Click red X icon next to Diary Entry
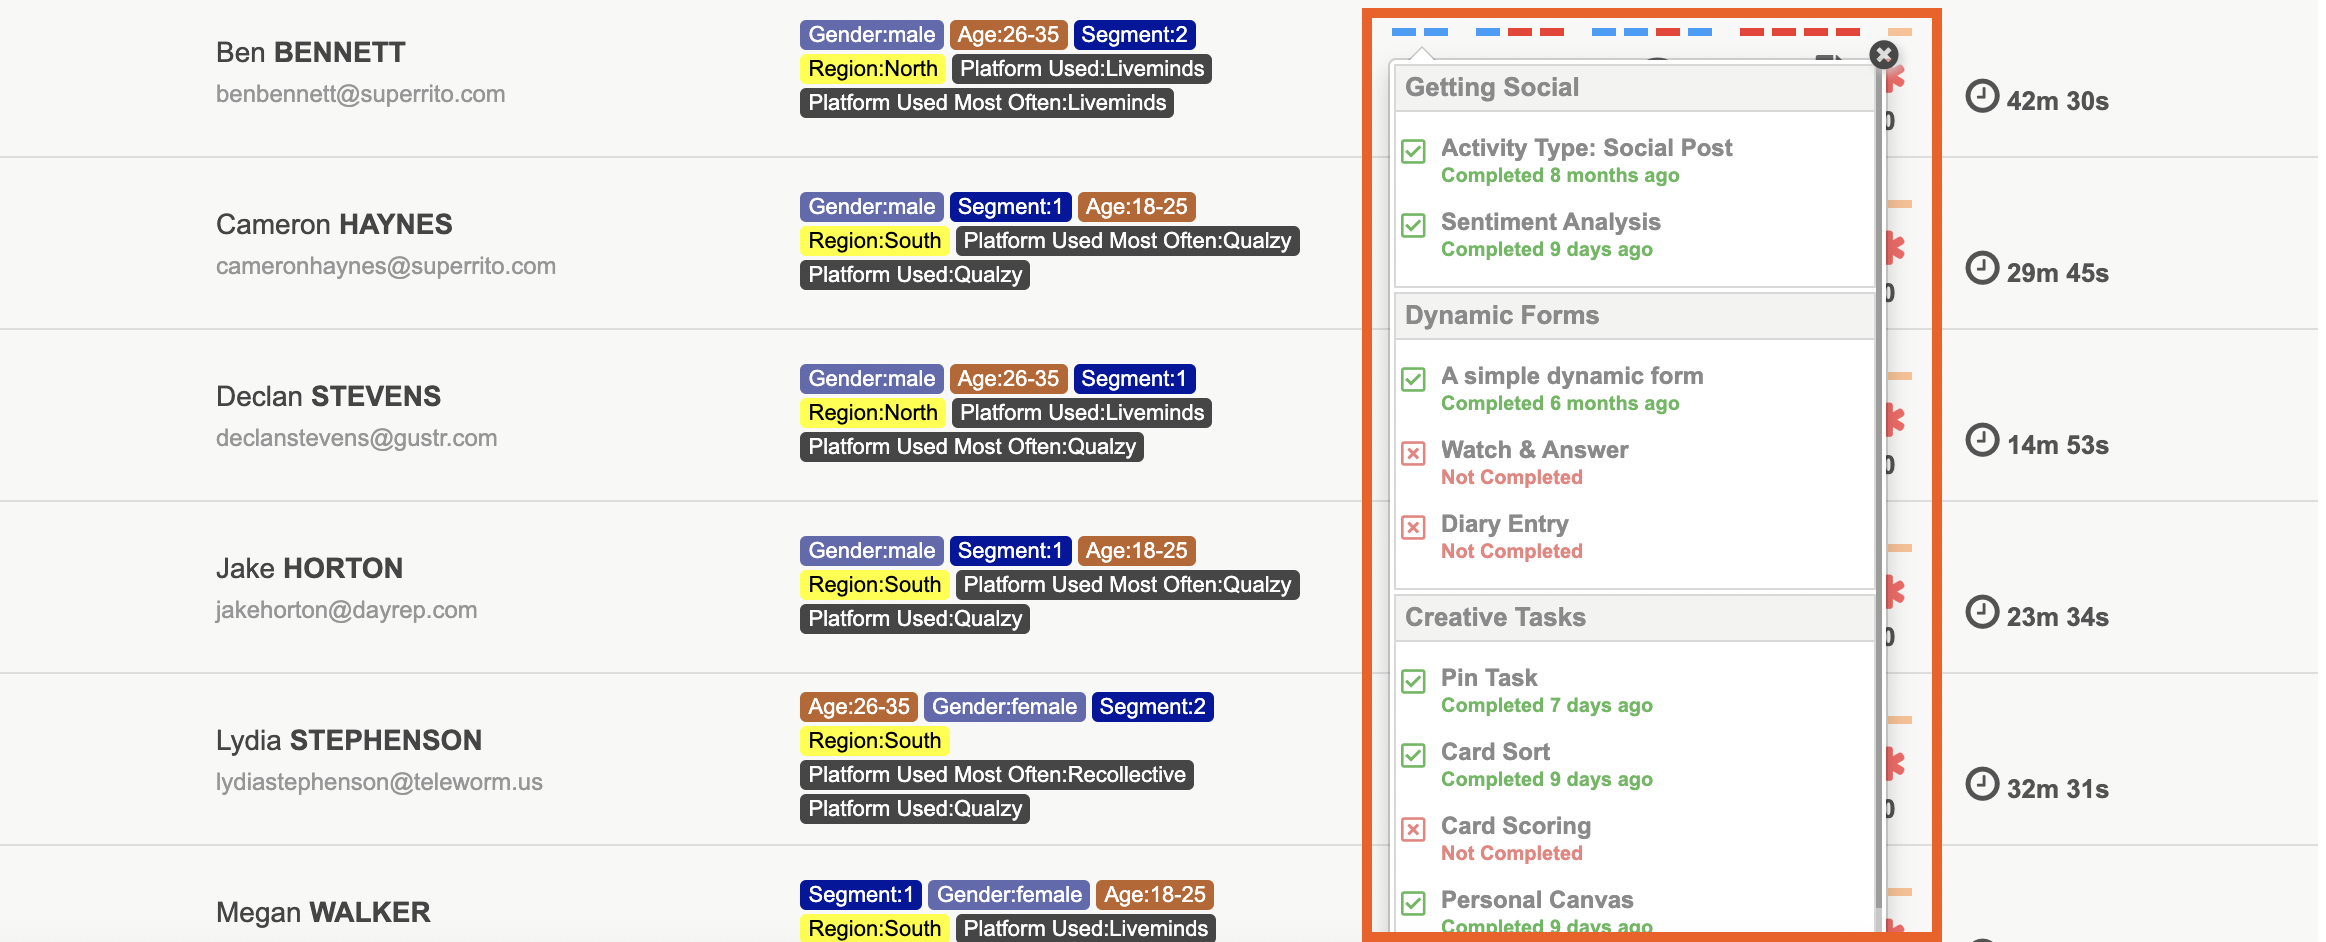 coord(1413,528)
